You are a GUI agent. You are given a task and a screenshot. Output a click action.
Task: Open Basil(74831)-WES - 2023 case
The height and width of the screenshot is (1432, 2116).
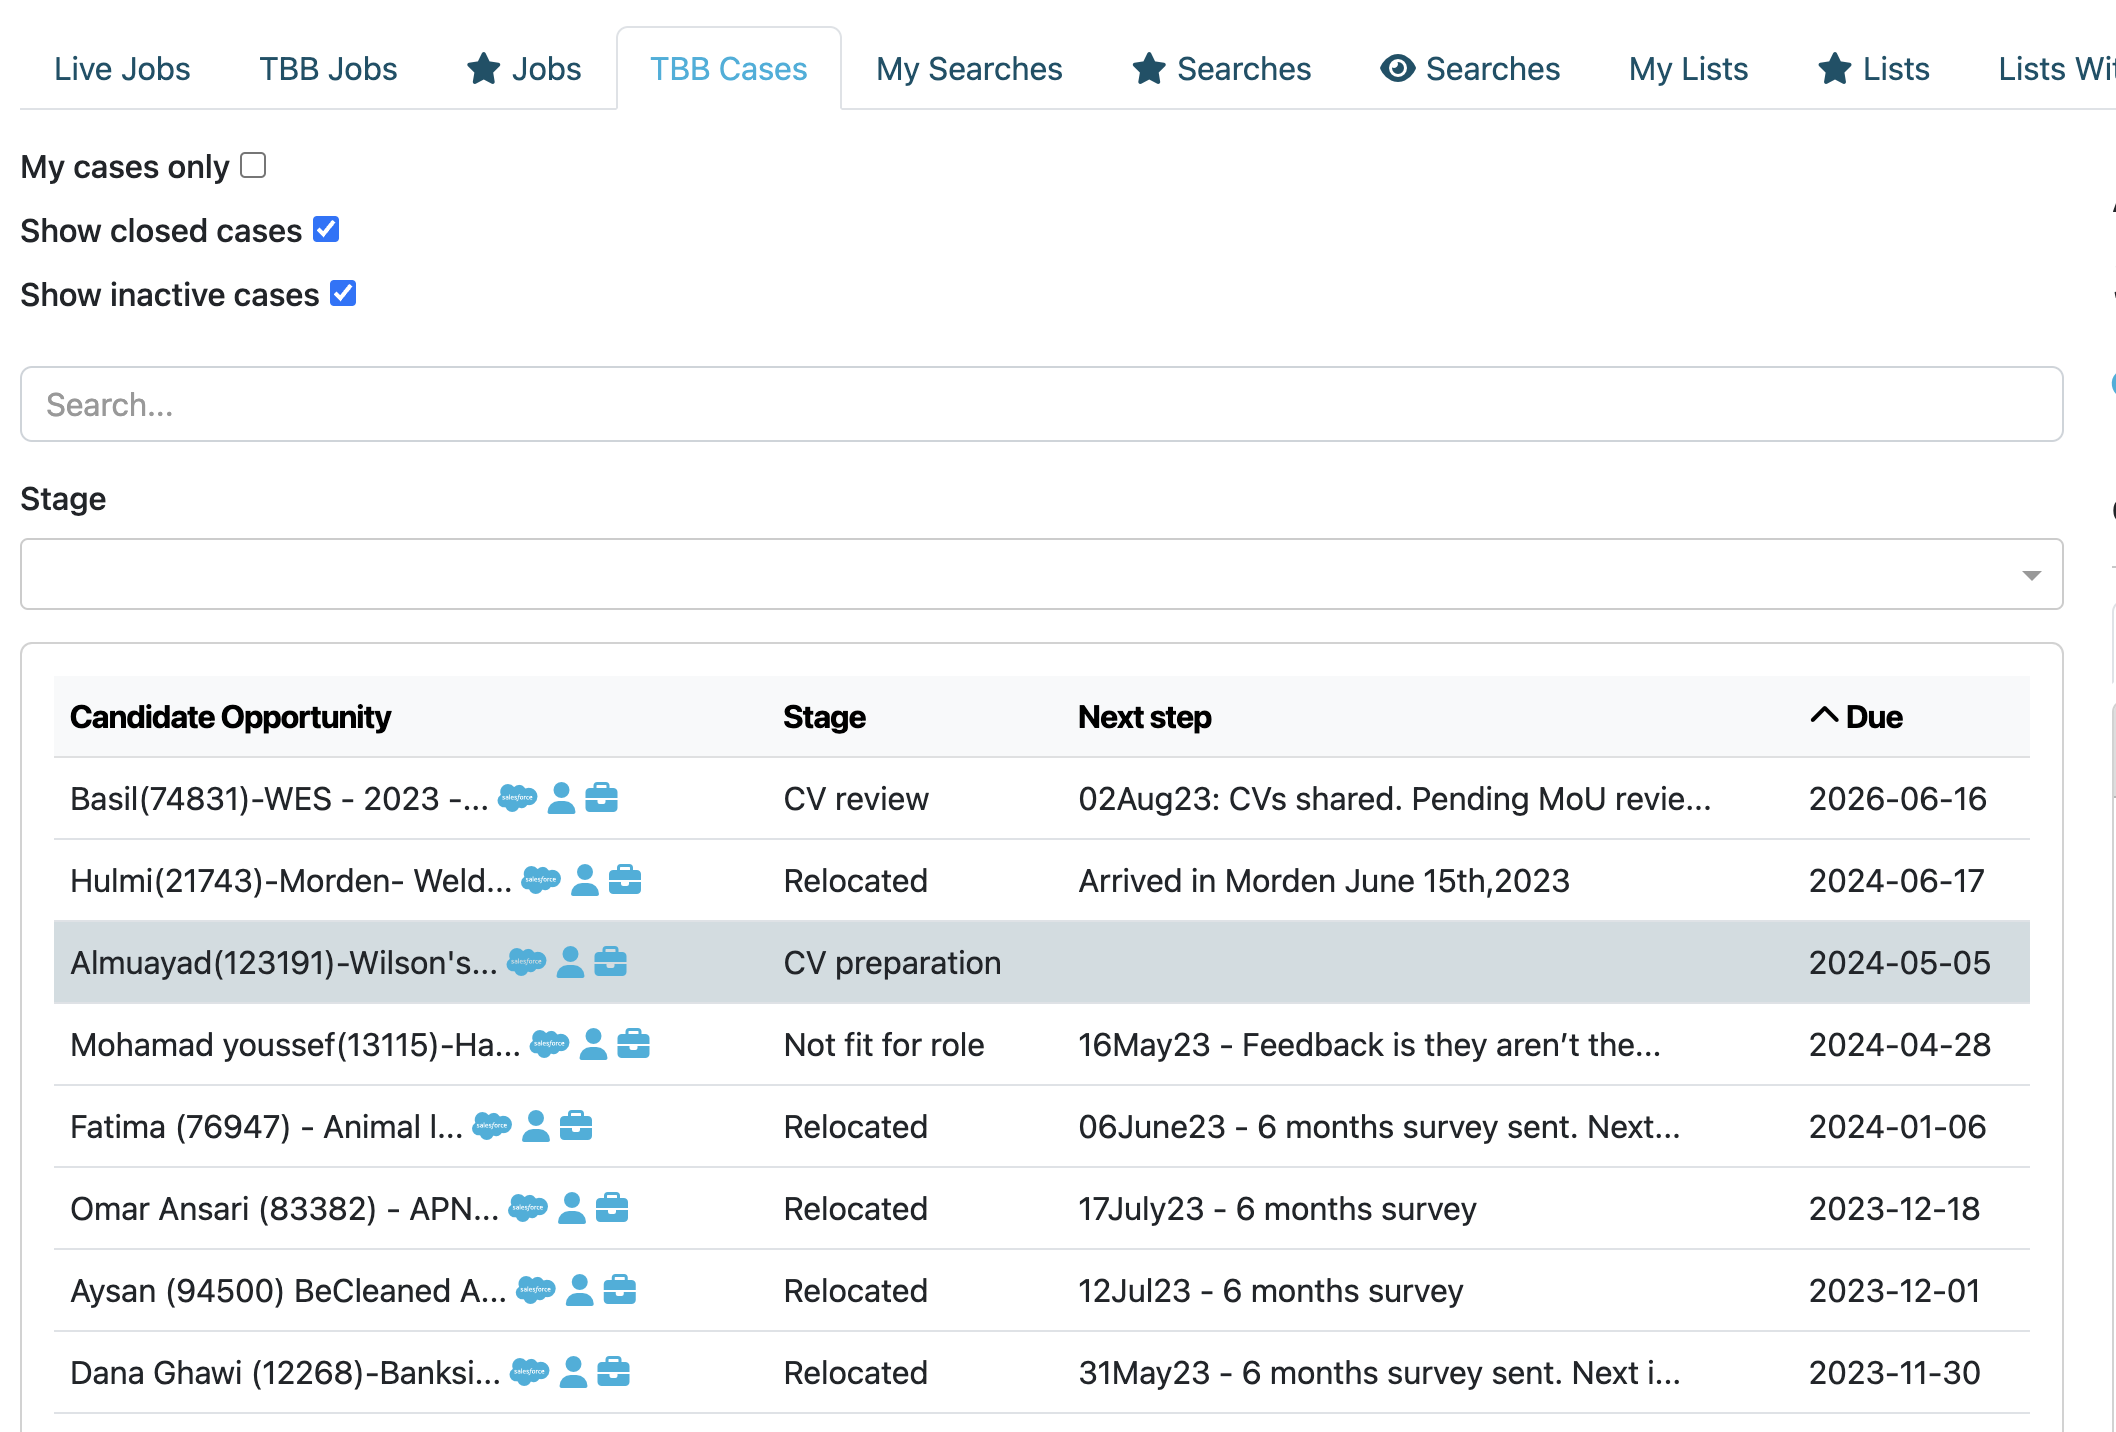click(278, 799)
